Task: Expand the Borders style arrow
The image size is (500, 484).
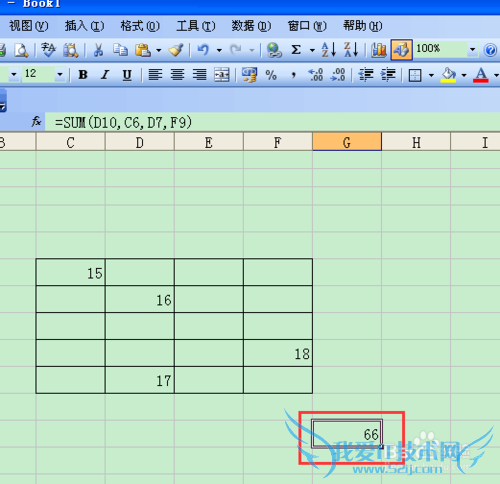Action: pos(431,75)
